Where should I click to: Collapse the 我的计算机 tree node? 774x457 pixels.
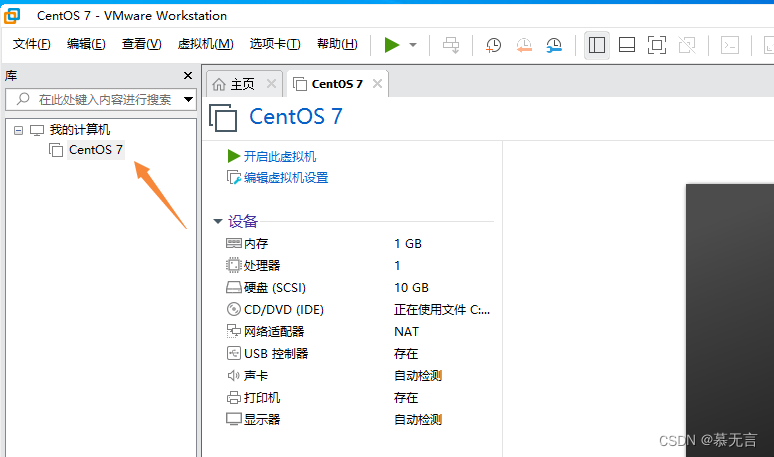18,130
